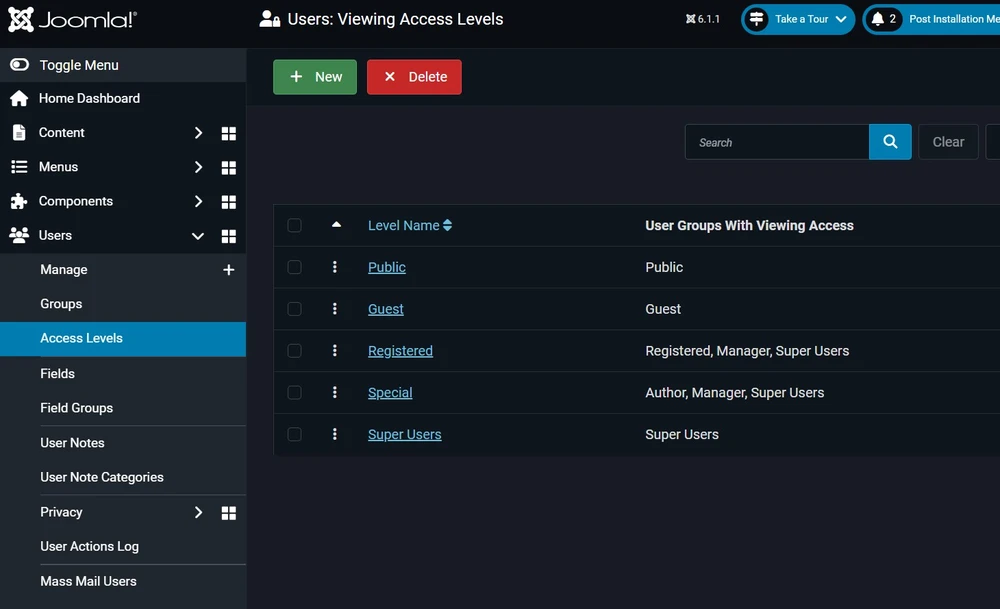Check the Guest row checkbox
The image size is (1000, 609).
(294, 309)
